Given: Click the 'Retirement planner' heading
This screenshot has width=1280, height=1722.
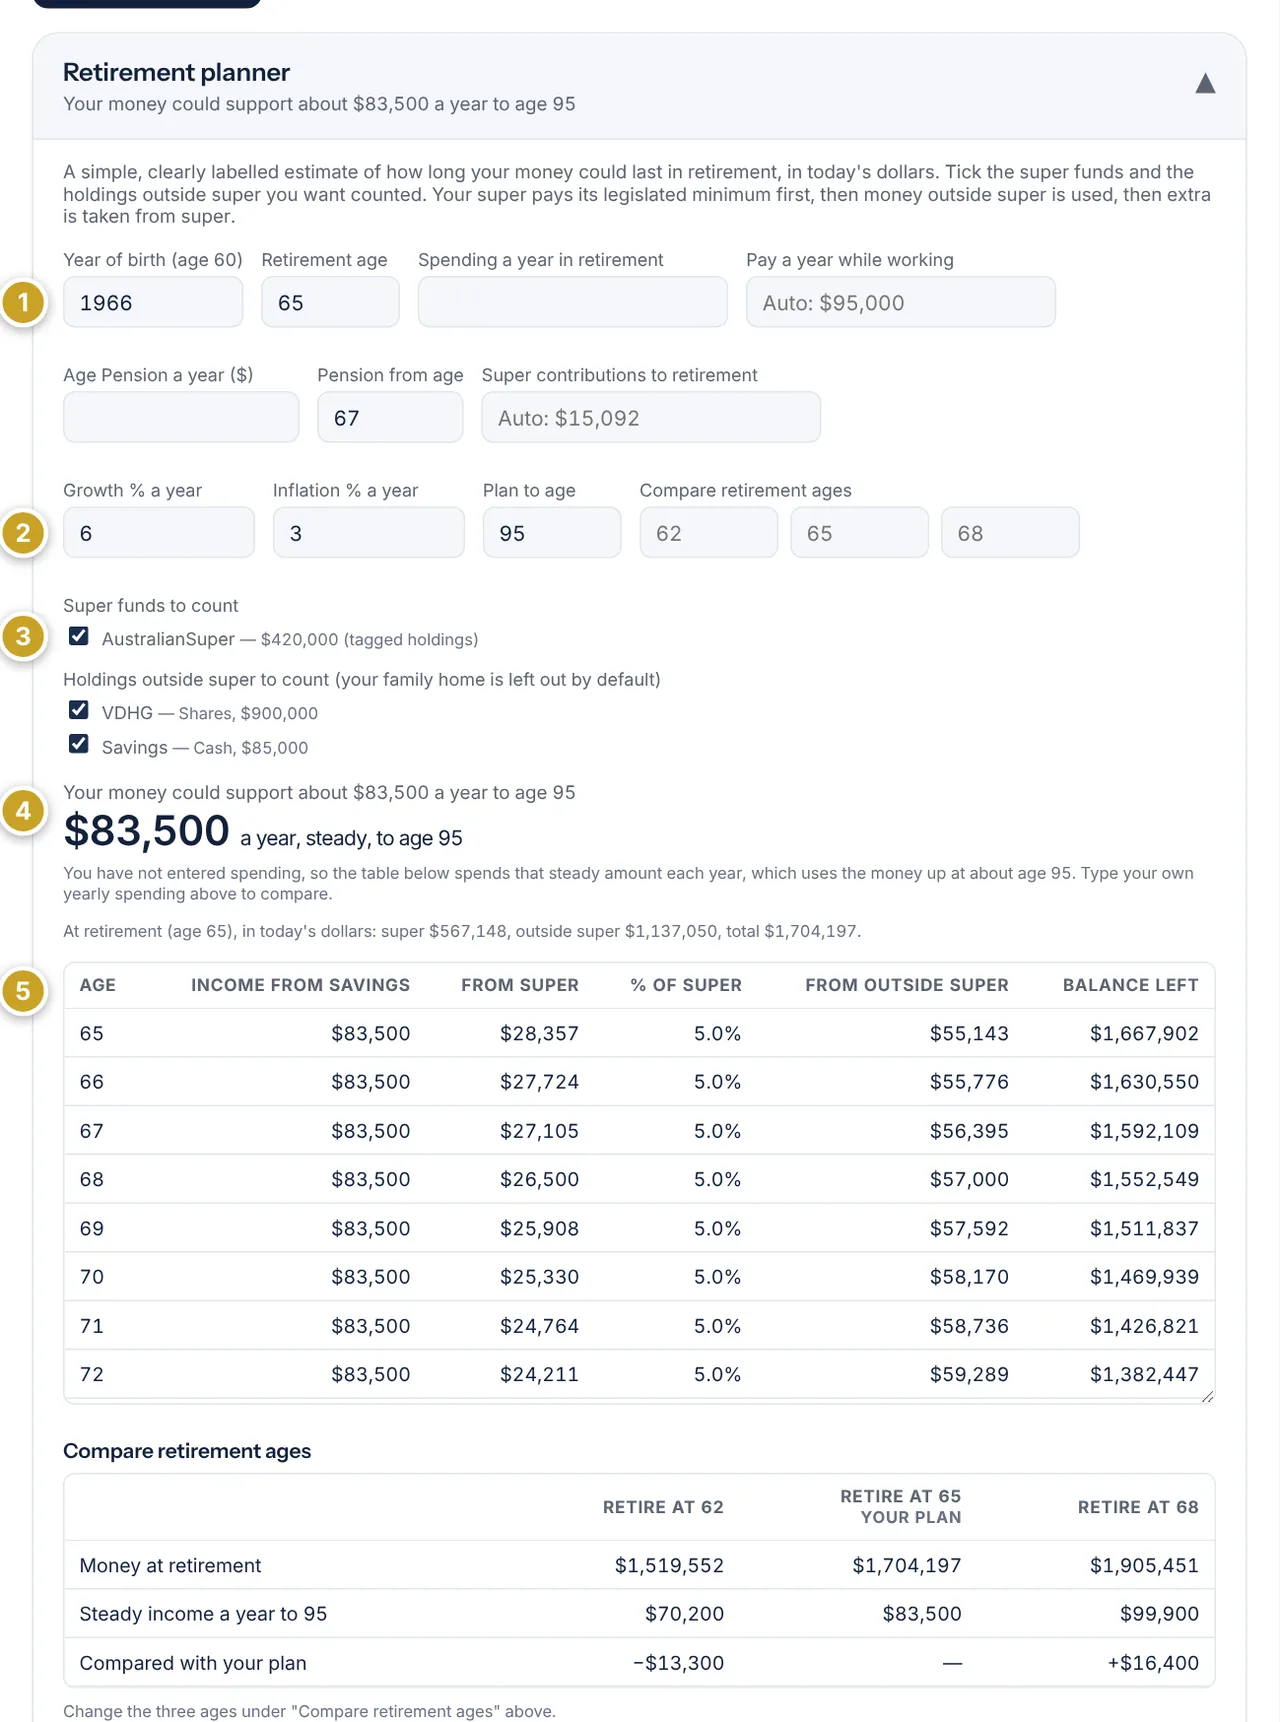Looking at the screenshot, I should click(x=176, y=72).
